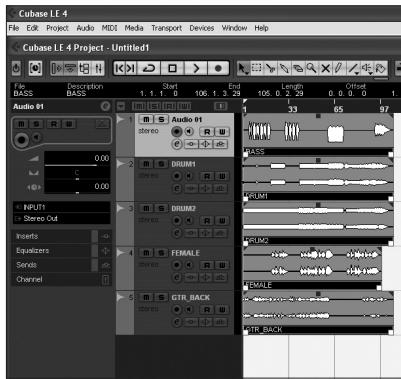Image resolution: width=401 pixels, height=379 pixels.
Task: Mute the Audio 01 track
Action: tap(146, 119)
